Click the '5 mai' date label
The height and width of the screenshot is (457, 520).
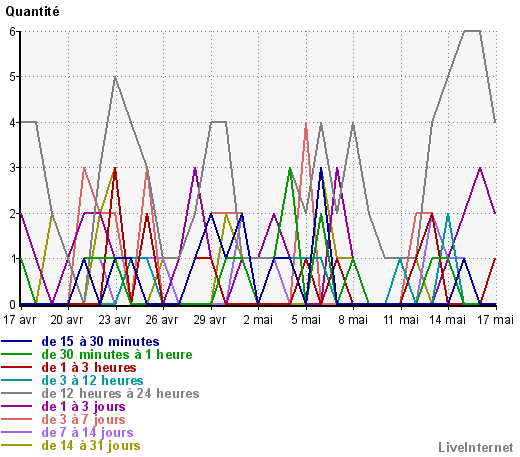306,320
